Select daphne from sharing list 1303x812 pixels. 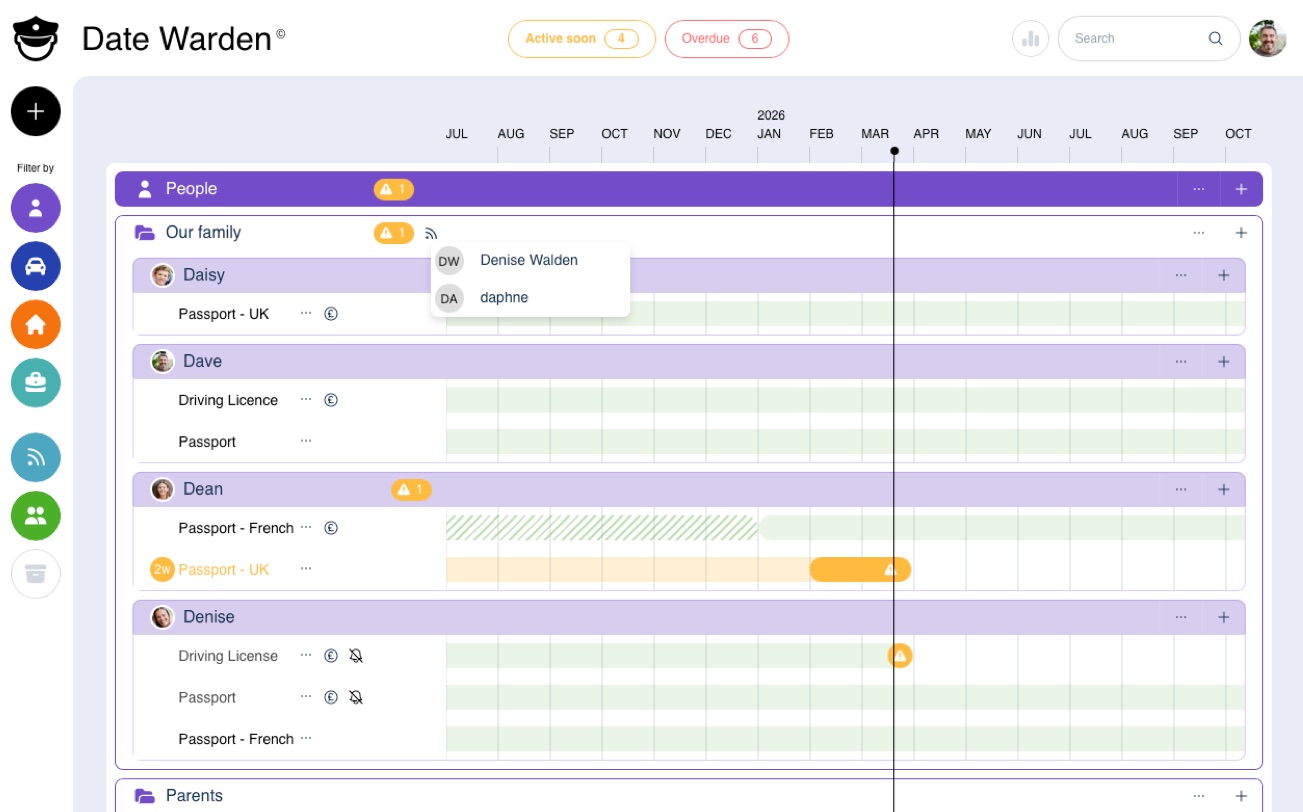(504, 298)
